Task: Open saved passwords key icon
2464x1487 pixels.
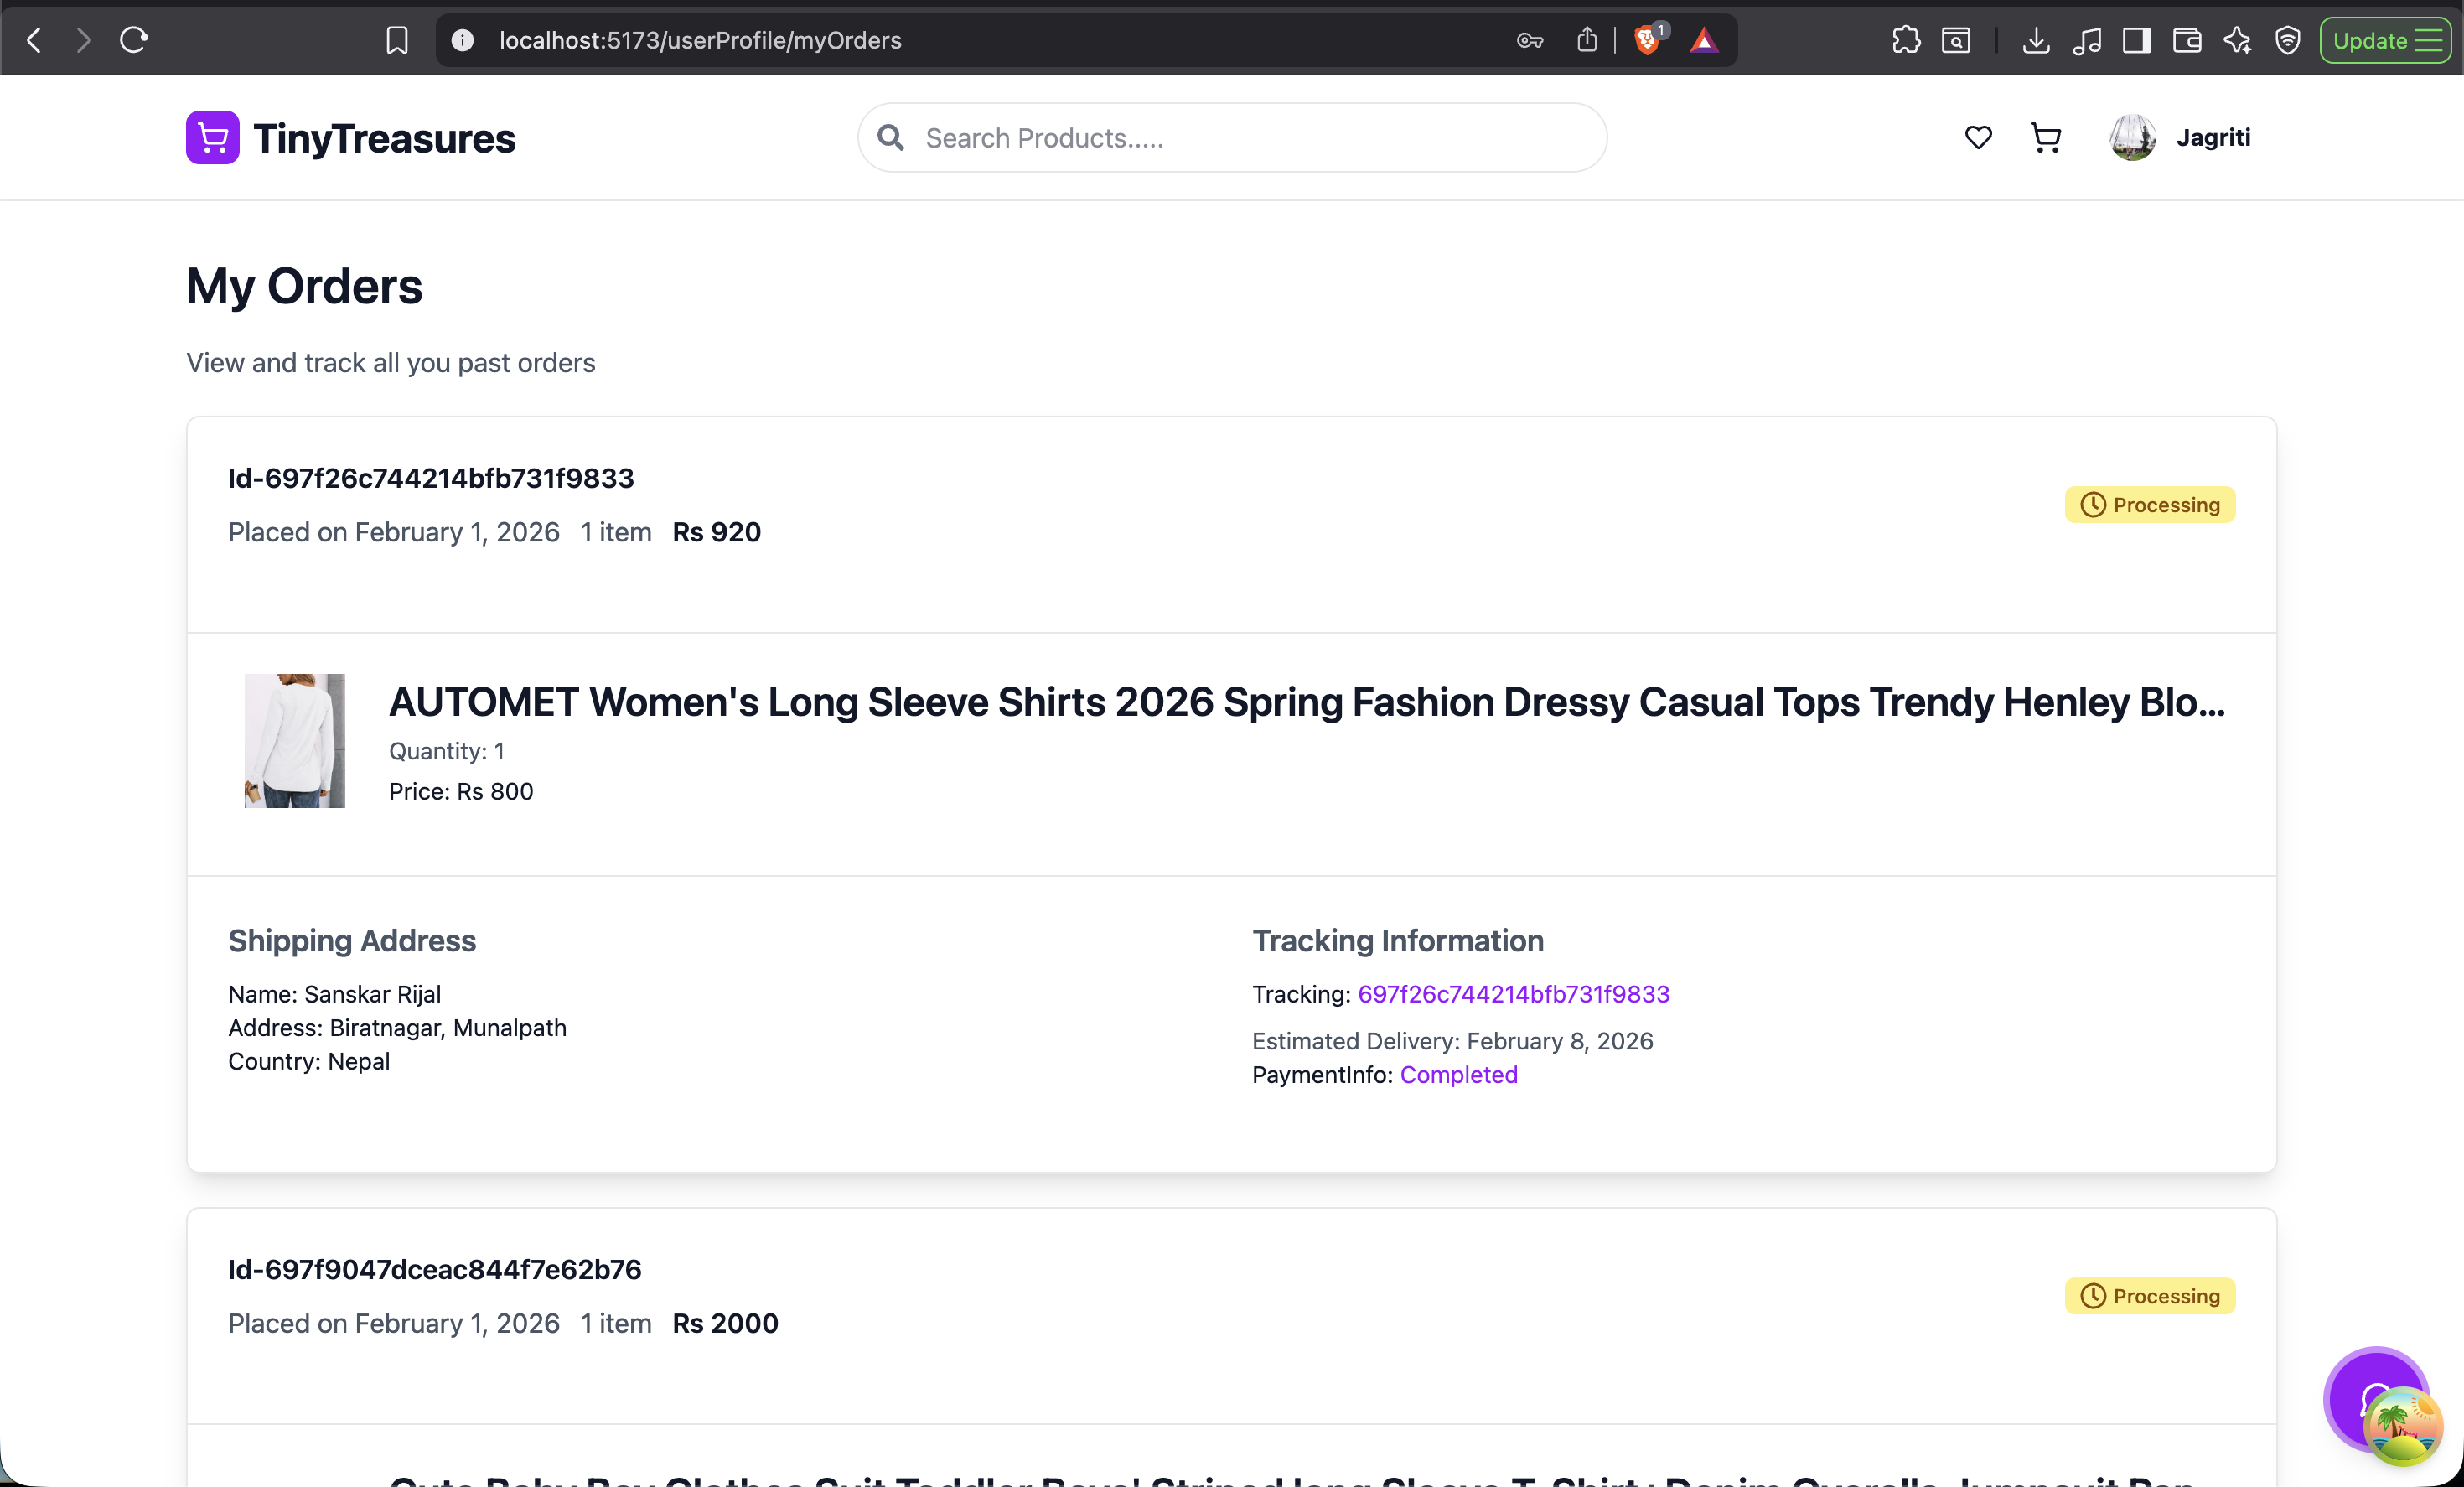Action: point(1530,40)
